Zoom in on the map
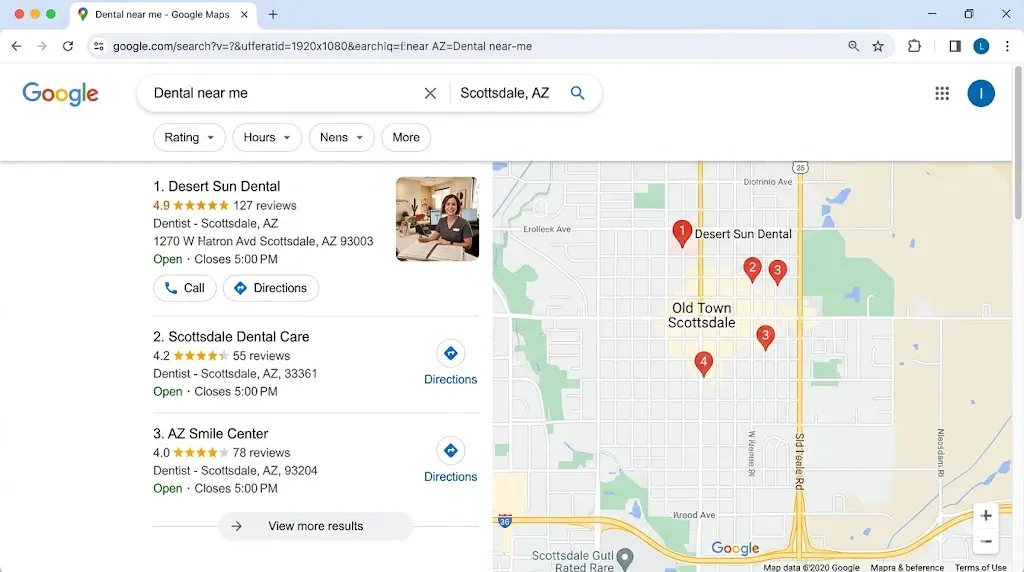This screenshot has height=572, width=1024. pos(986,516)
